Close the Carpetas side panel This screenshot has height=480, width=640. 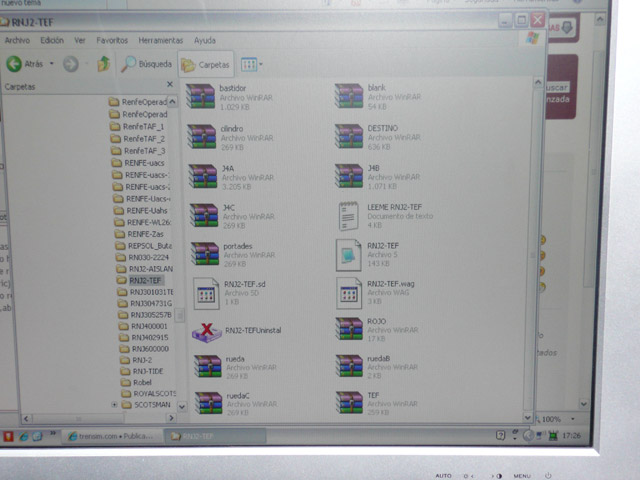[x=169, y=86]
